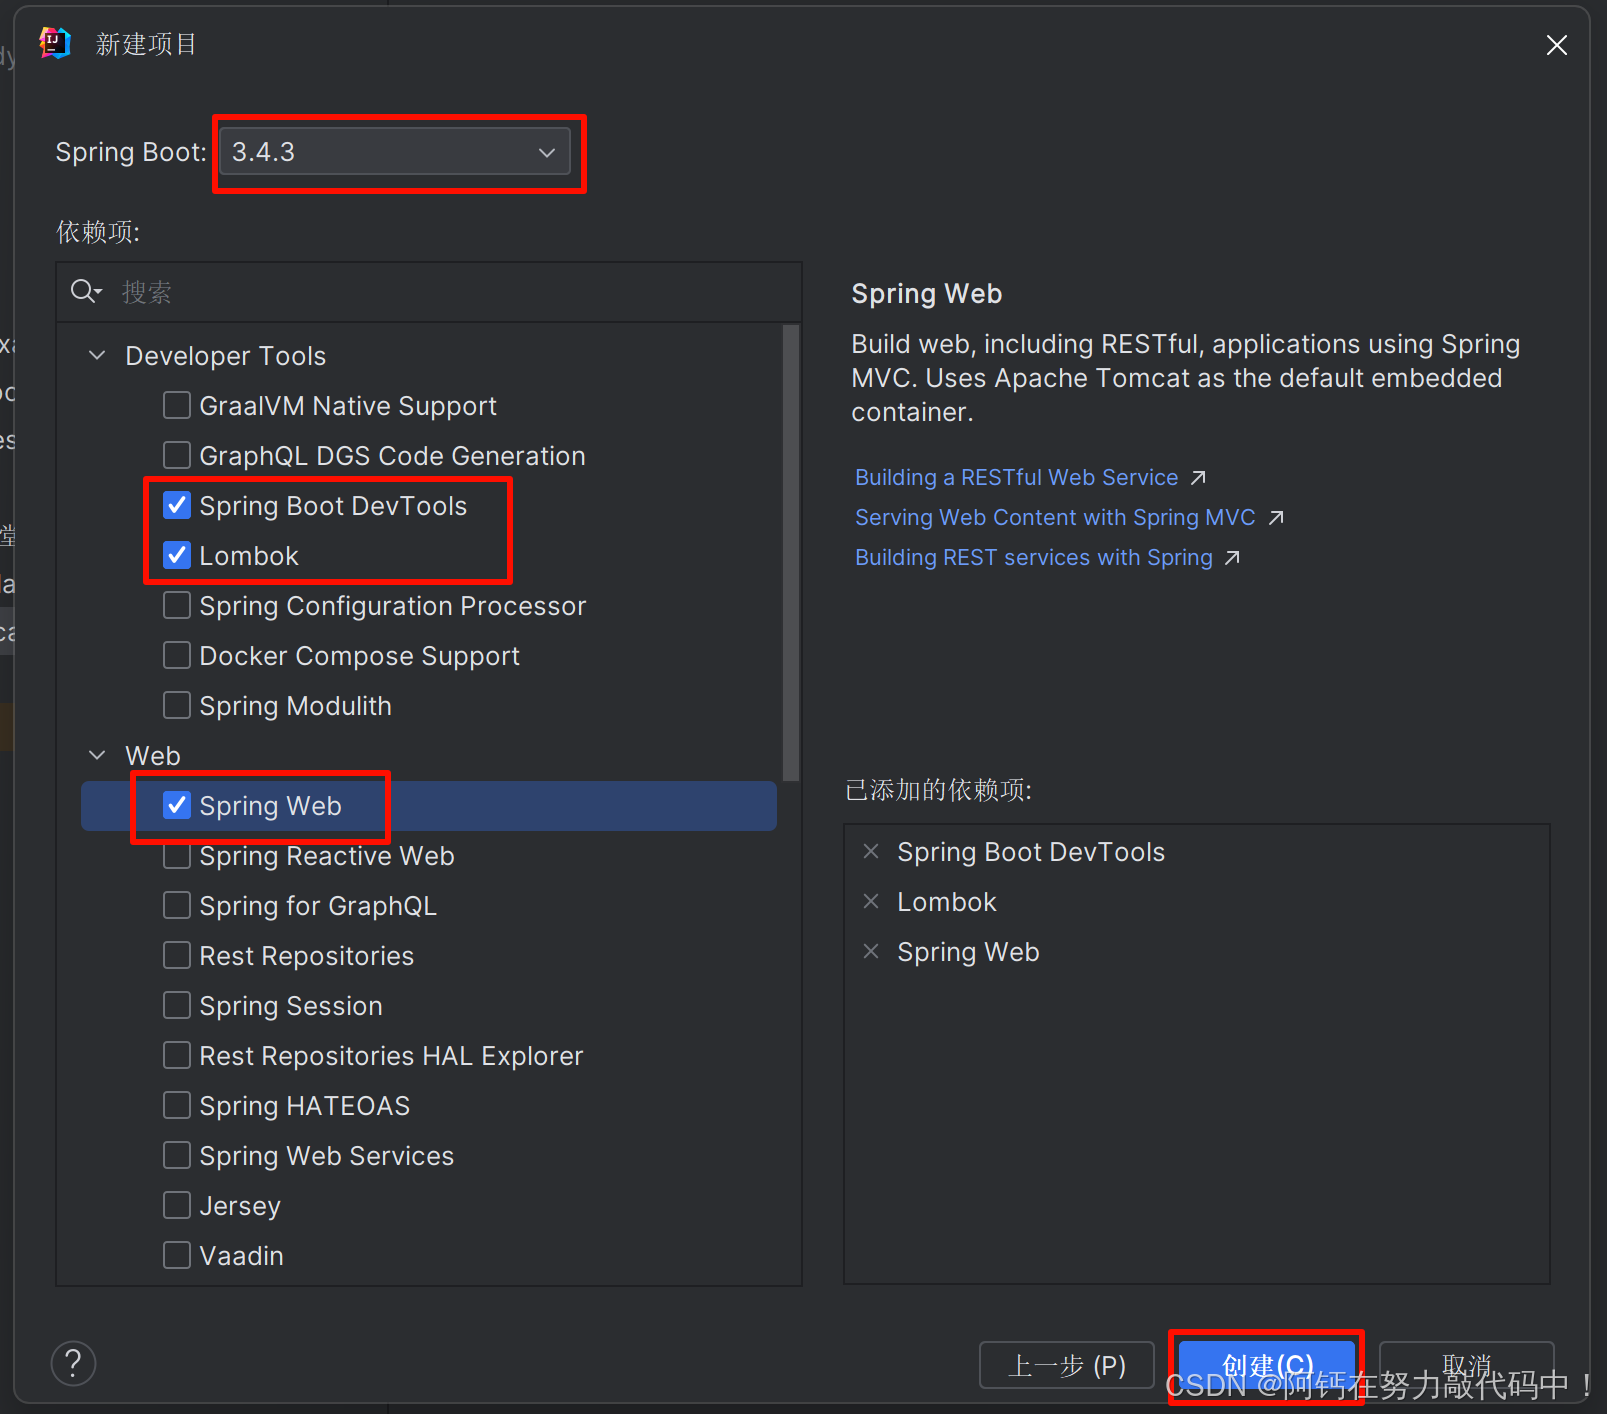This screenshot has width=1607, height=1414.
Task: Click the 创建(C) create button
Action: 1265,1364
